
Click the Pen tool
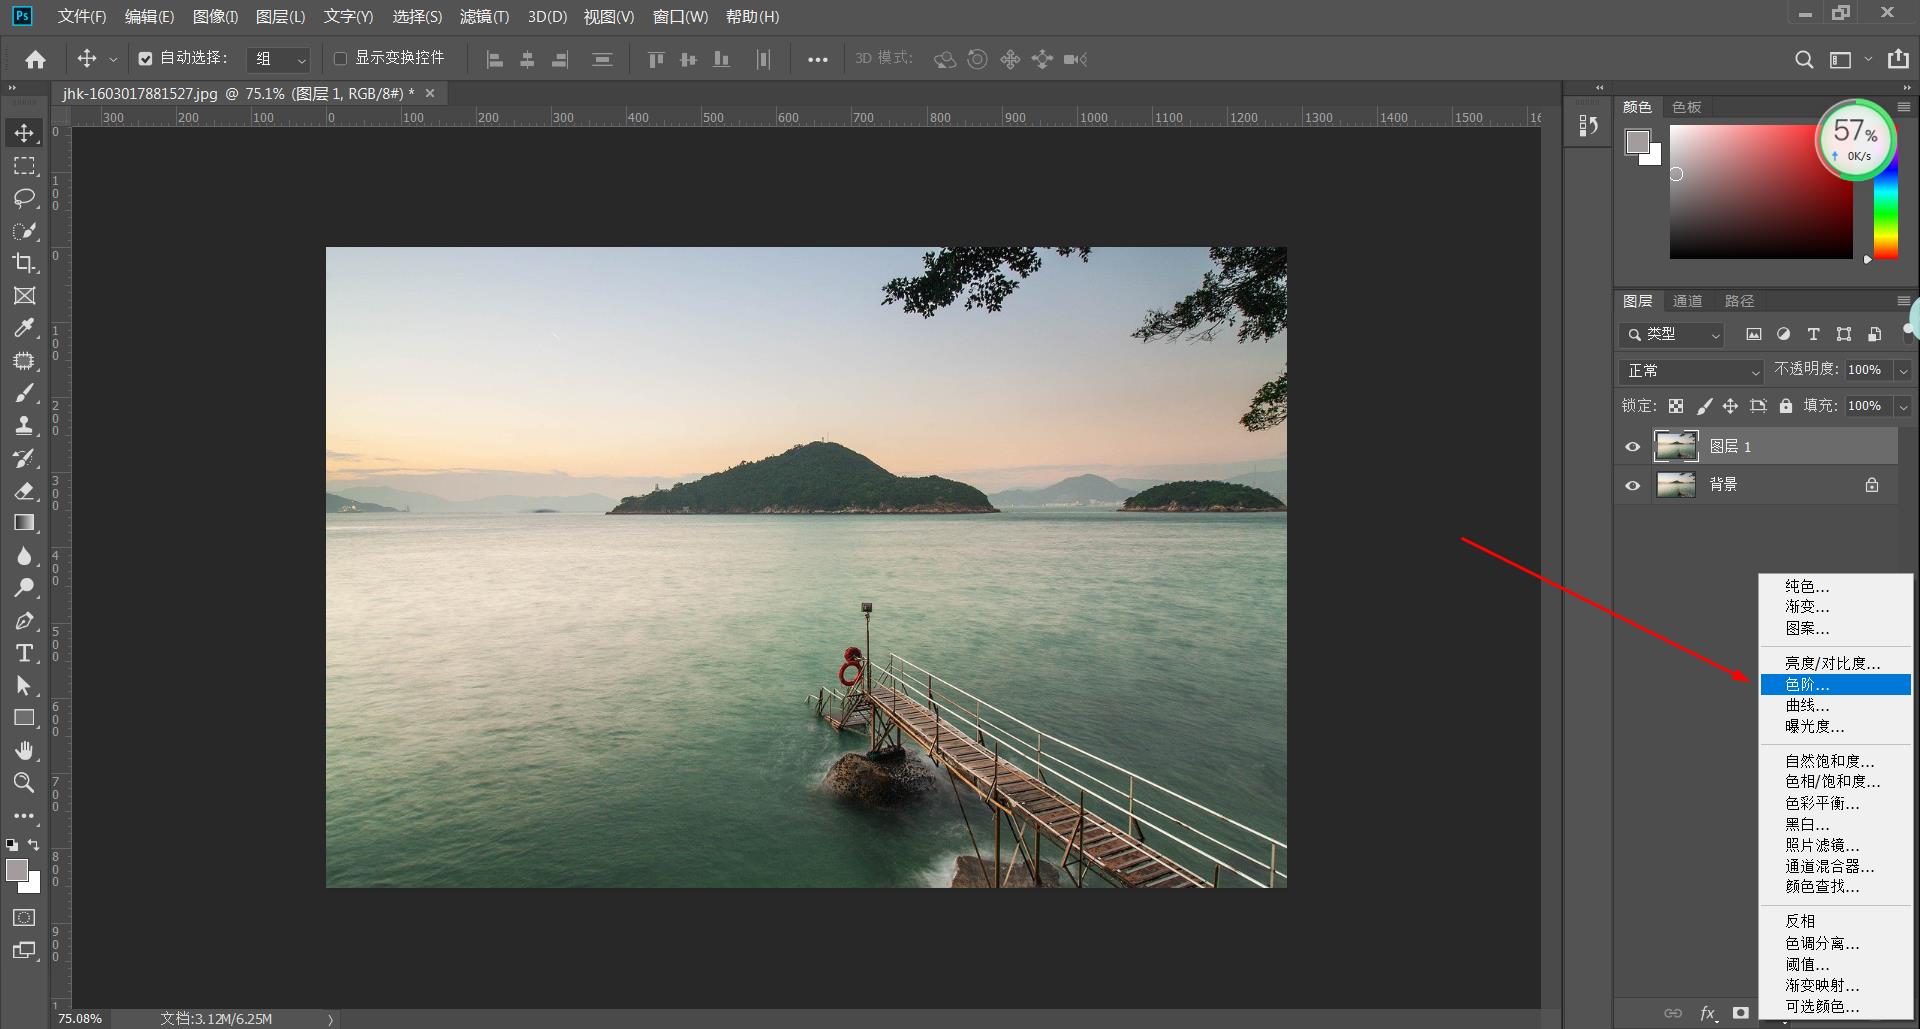point(24,621)
